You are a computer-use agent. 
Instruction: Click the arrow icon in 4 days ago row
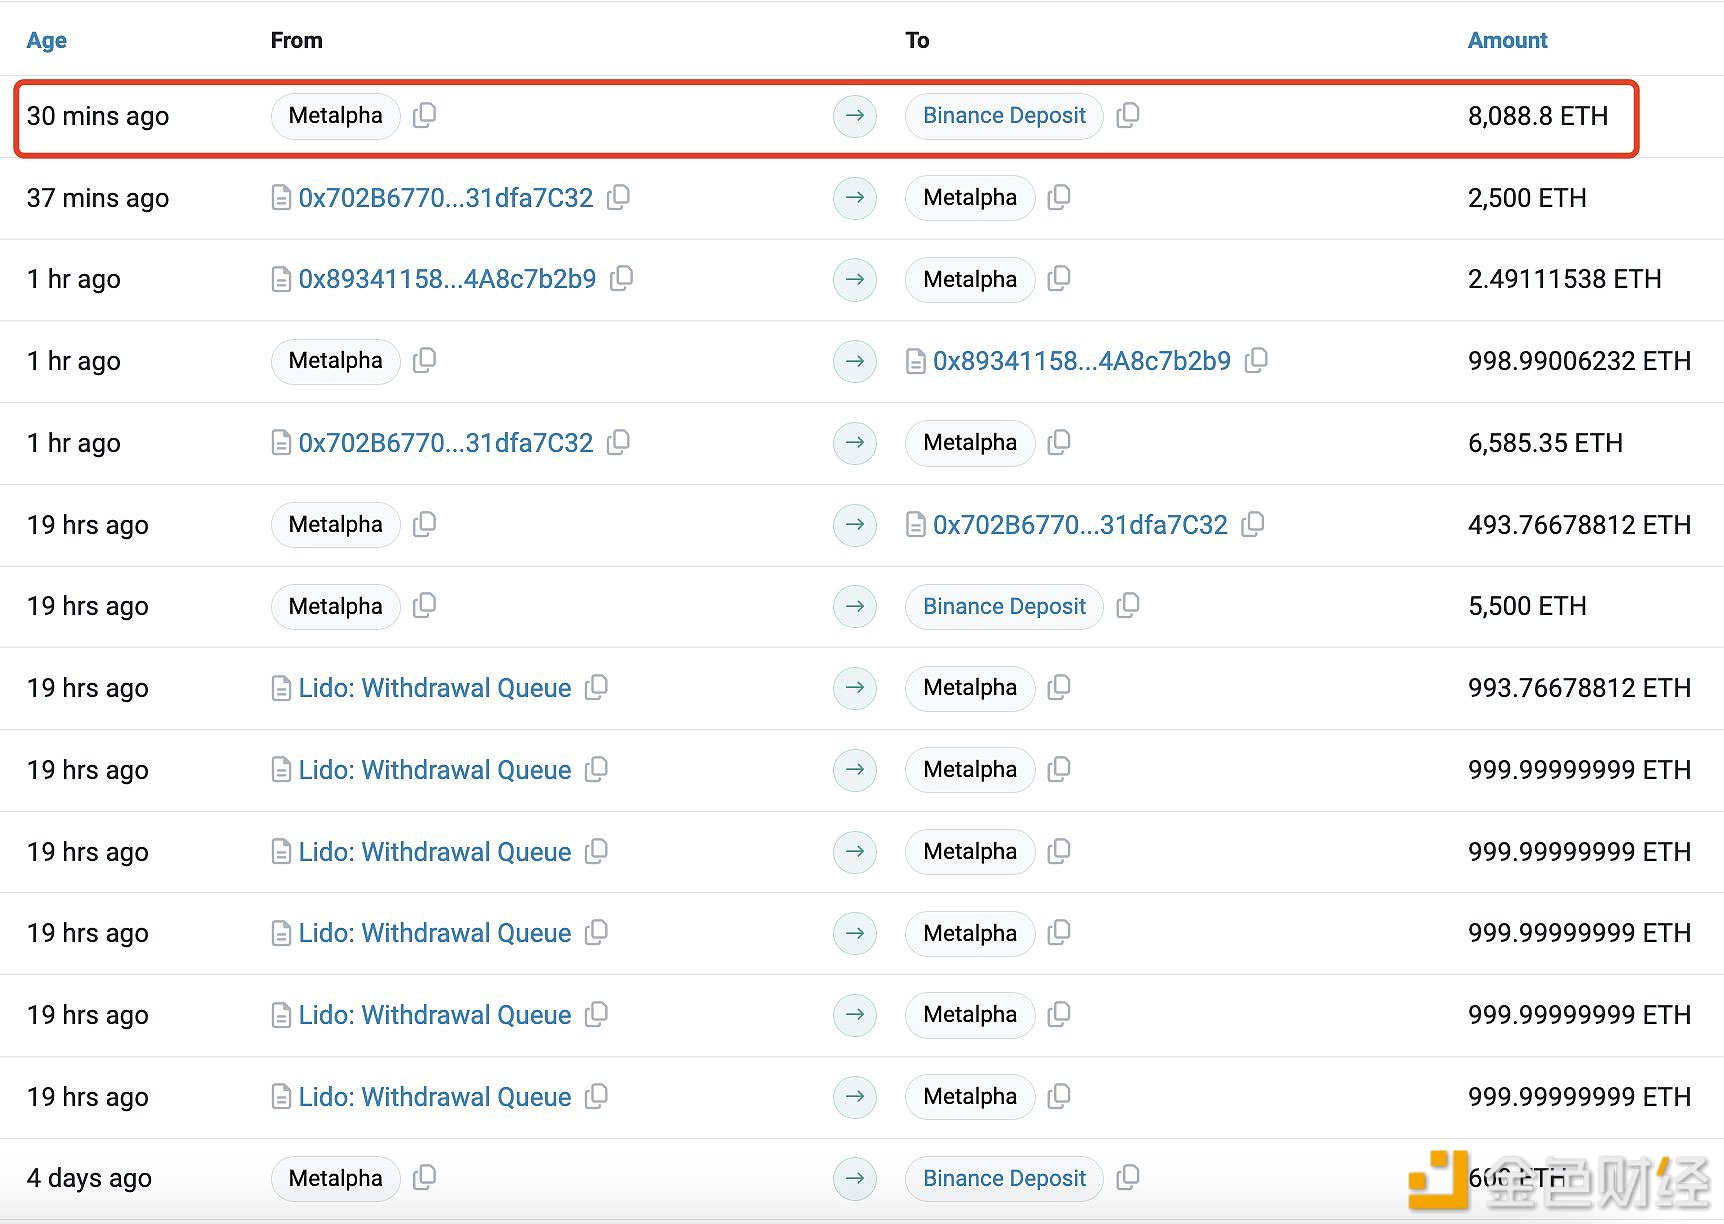pyautogui.click(x=855, y=1178)
